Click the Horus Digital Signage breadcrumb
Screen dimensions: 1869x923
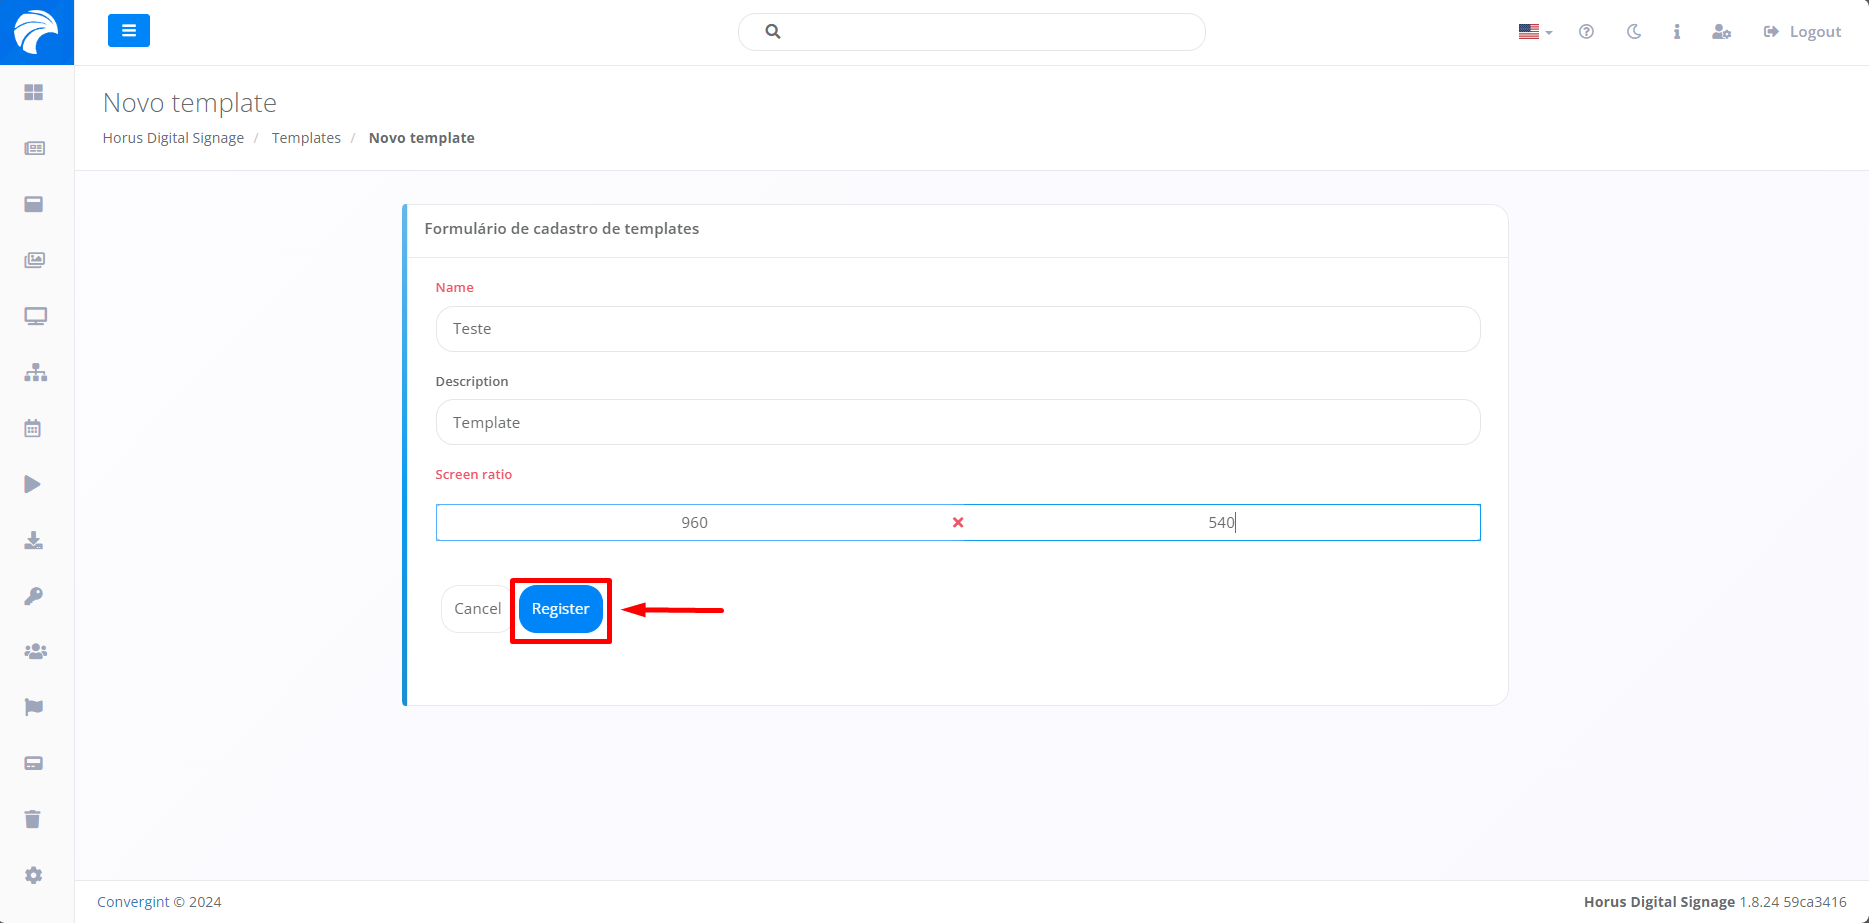pyautogui.click(x=173, y=138)
